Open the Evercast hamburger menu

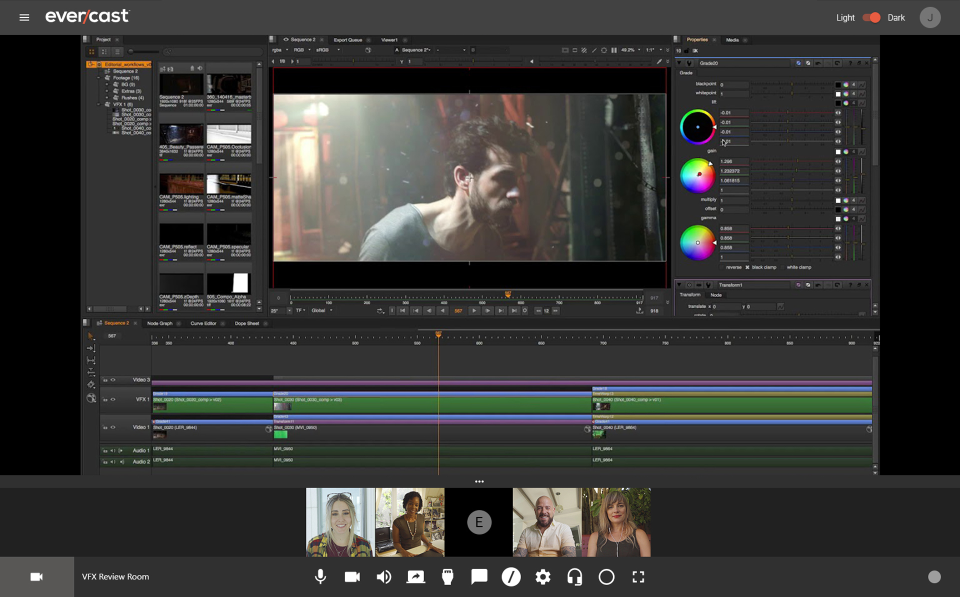(24, 17)
